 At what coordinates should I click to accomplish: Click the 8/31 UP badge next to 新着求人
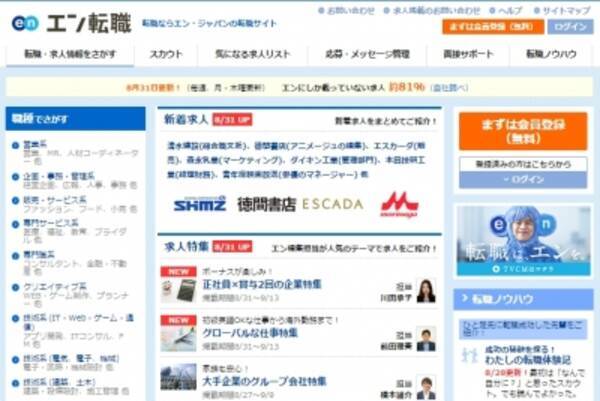pyautogui.click(x=232, y=120)
